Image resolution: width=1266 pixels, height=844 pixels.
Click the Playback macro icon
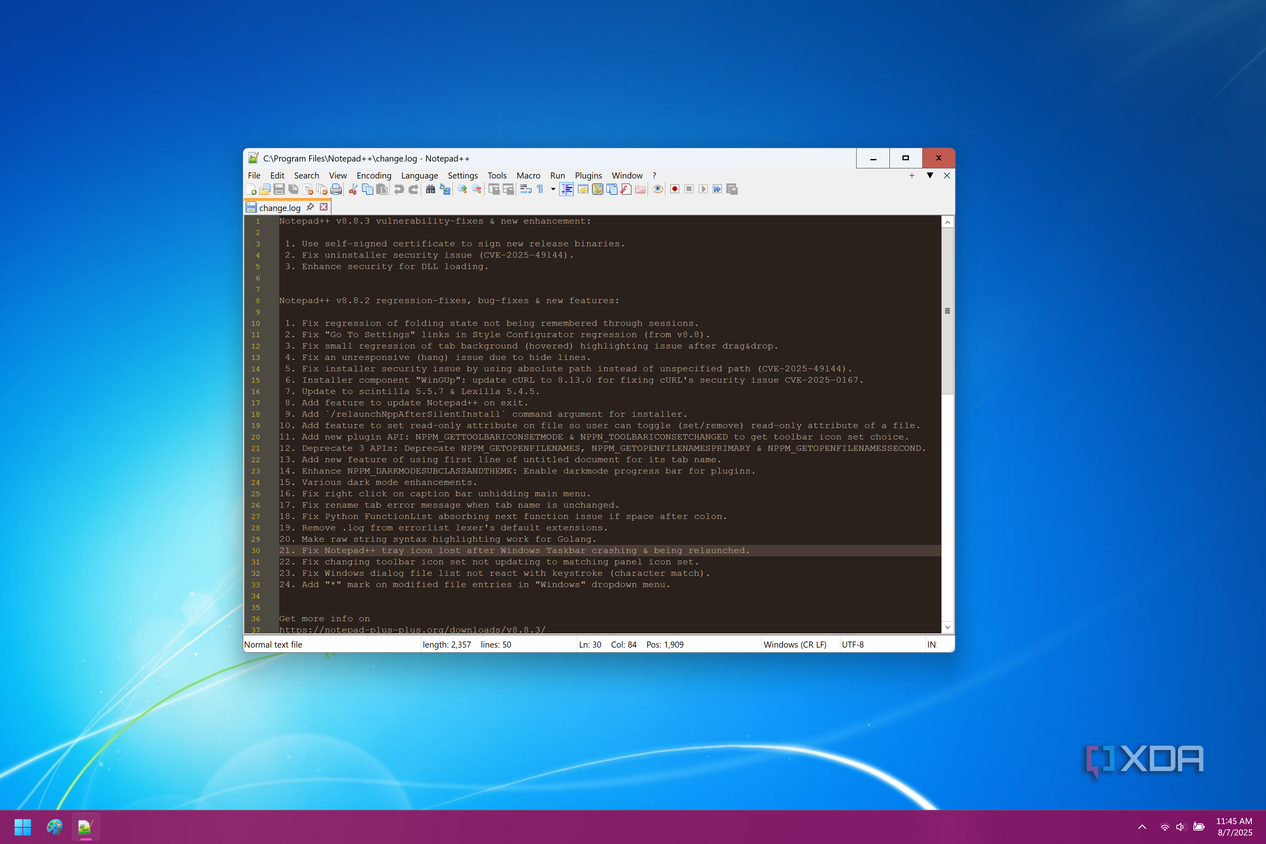click(x=703, y=189)
